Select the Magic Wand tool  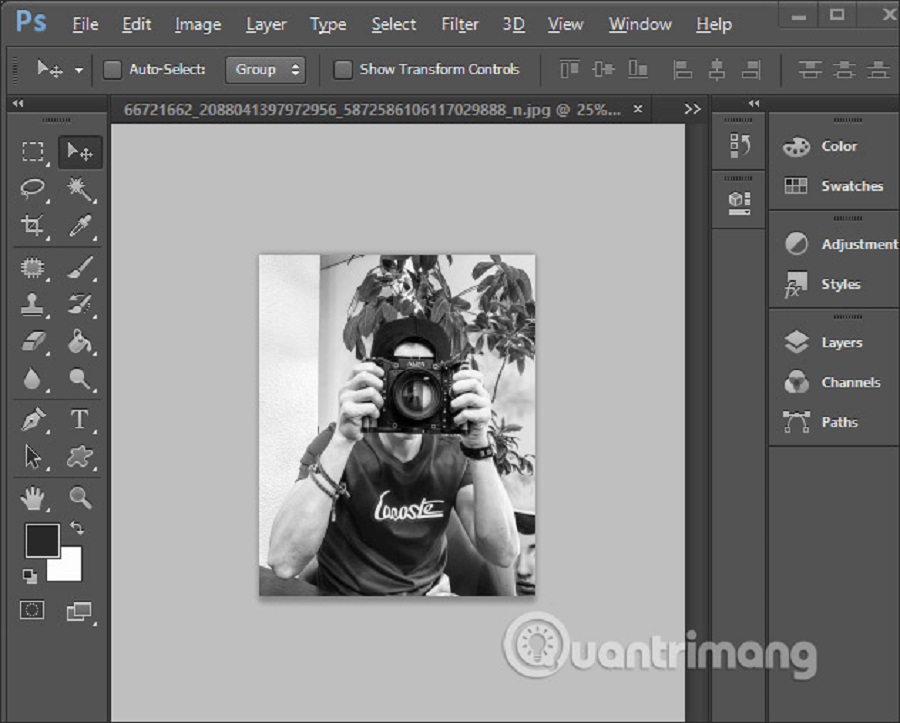(x=80, y=189)
